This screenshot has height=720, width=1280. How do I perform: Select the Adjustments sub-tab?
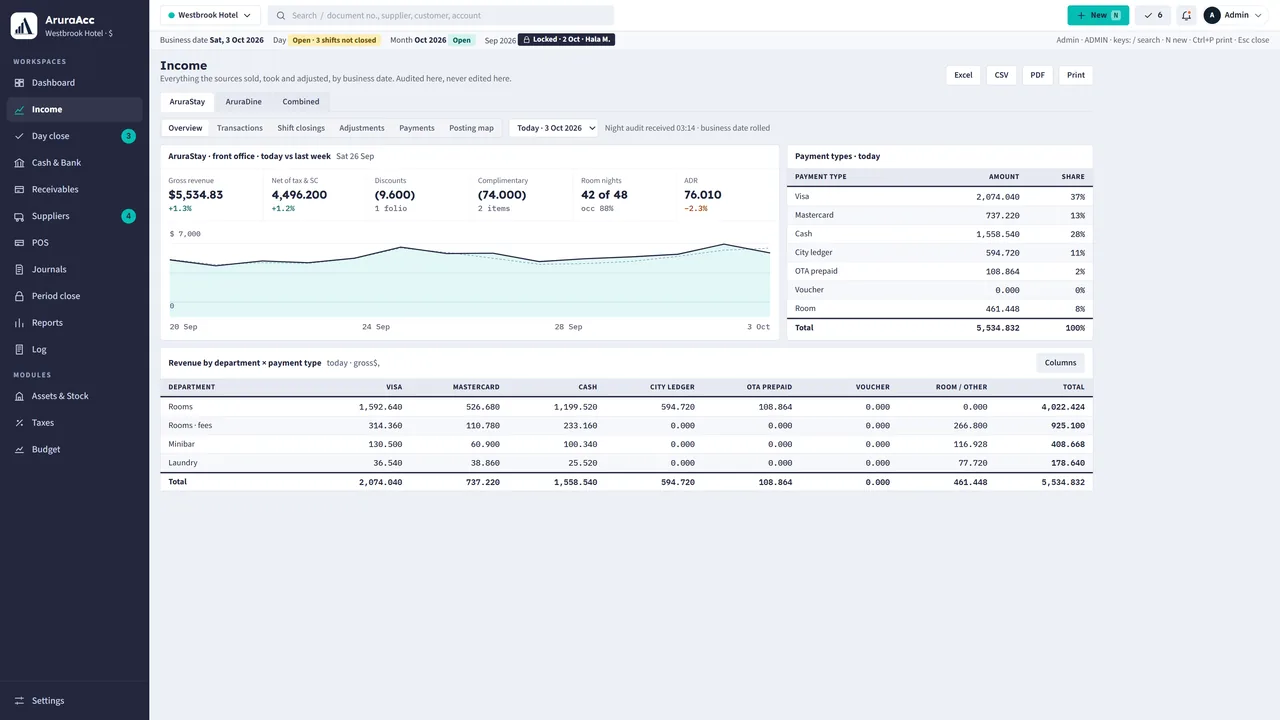pos(362,128)
